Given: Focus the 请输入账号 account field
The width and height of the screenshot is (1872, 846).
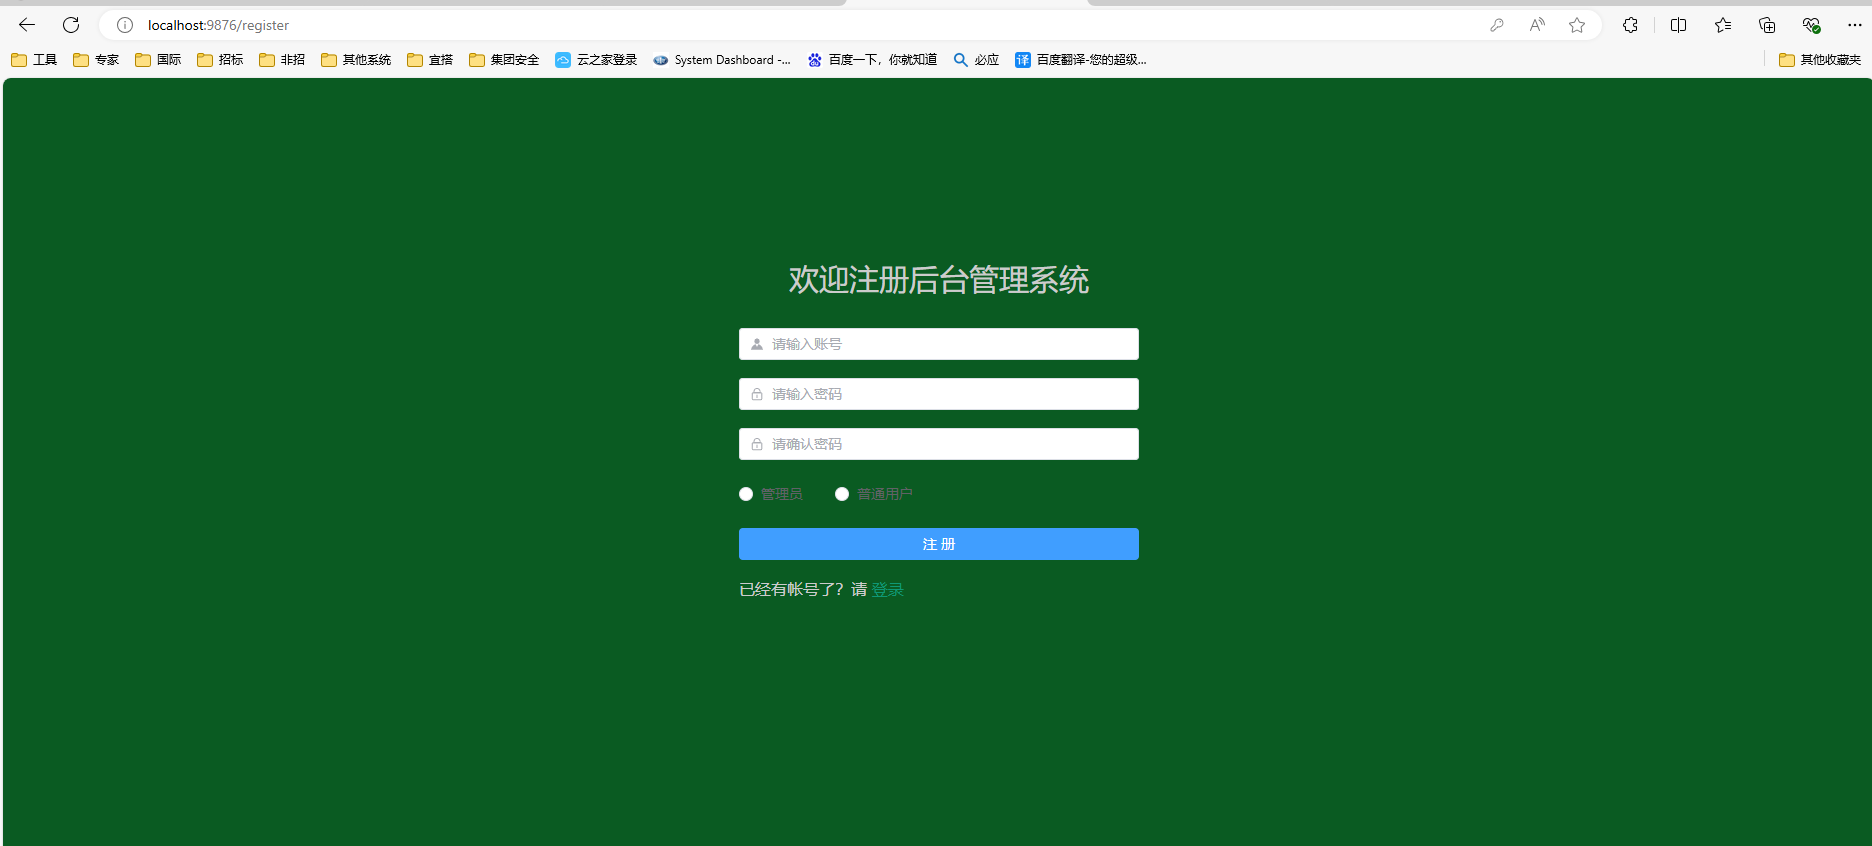Looking at the screenshot, I should click(939, 344).
